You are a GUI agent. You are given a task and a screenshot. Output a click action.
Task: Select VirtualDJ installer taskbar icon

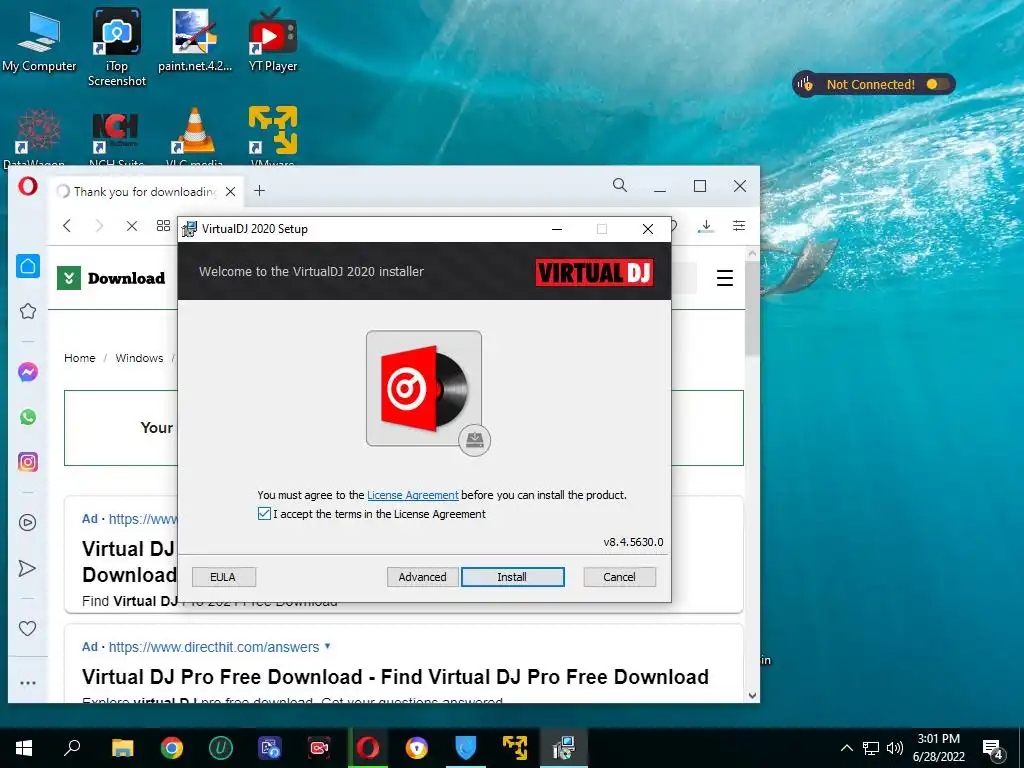(x=564, y=748)
